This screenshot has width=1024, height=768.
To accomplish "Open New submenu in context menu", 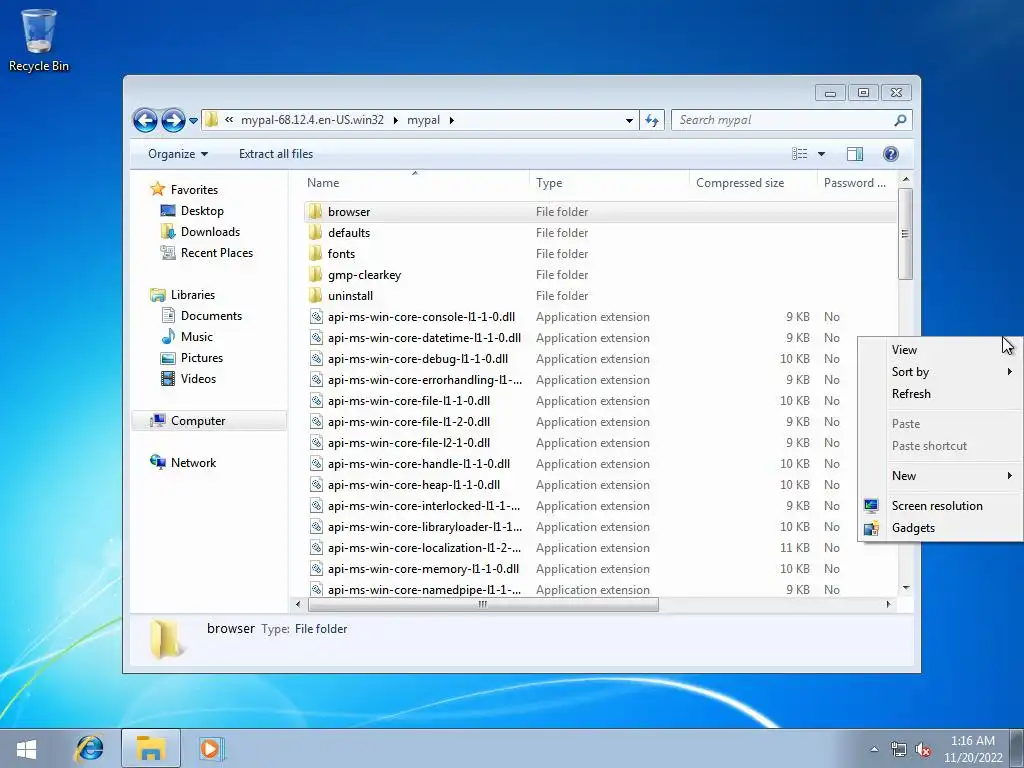I will pyautogui.click(x=940, y=476).
